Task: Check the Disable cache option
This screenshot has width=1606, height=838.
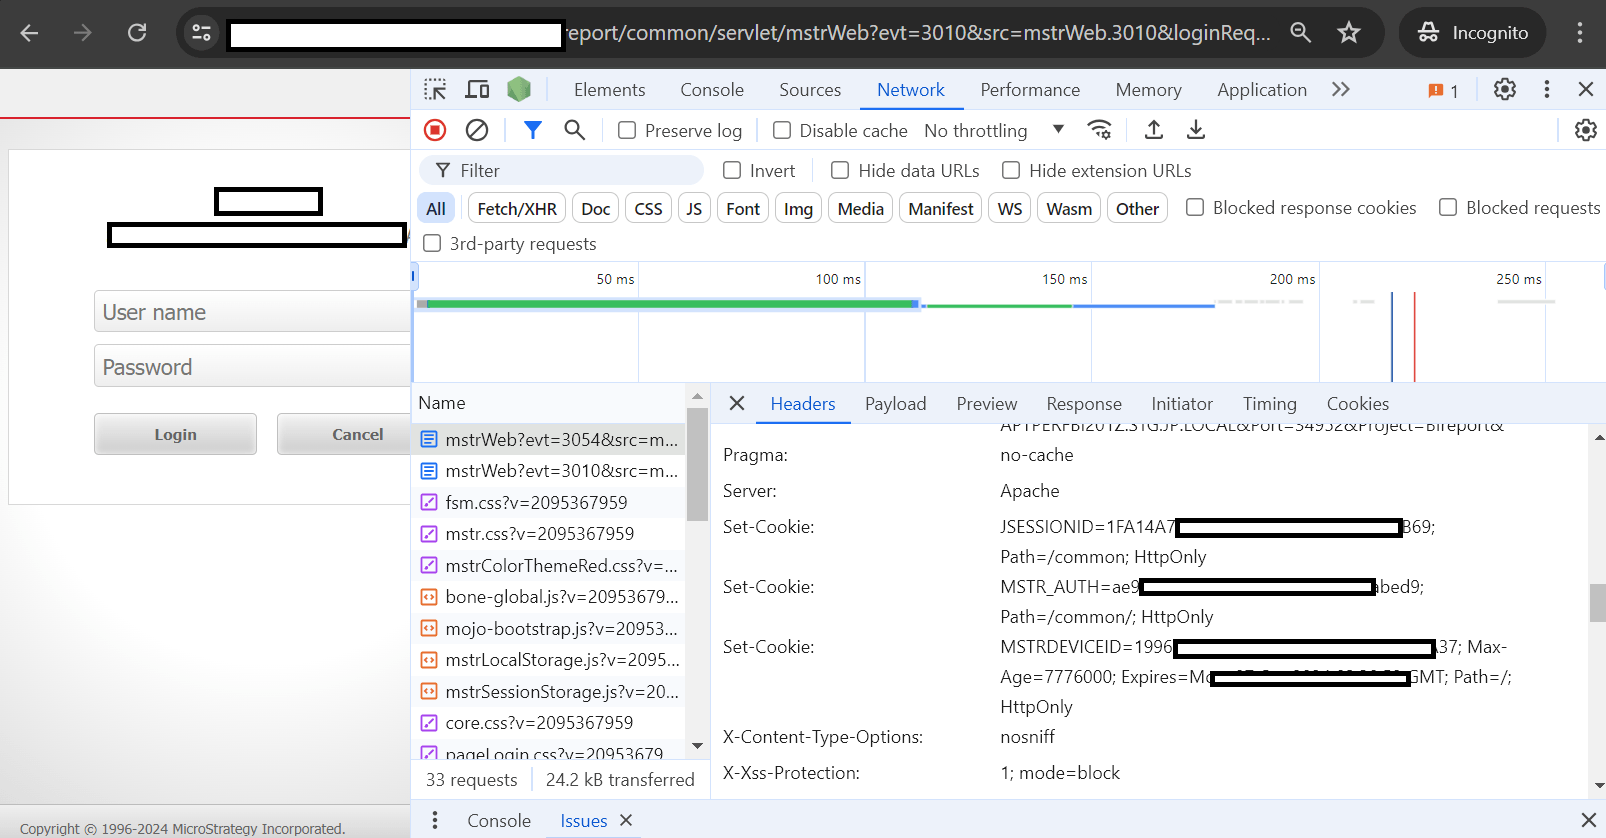Action: (x=782, y=131)
